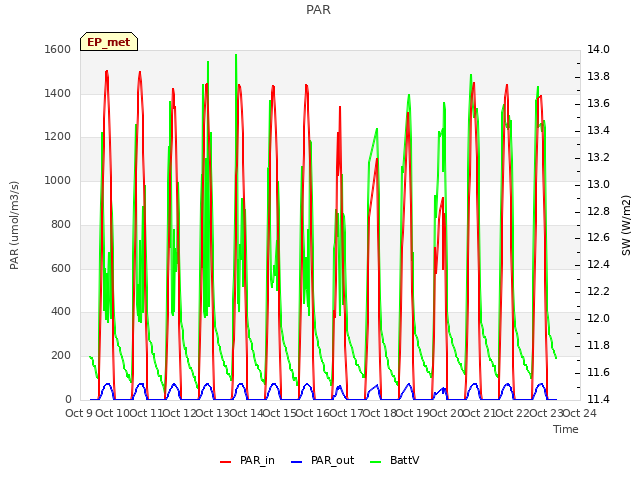This screenshot has width=640, height=480.
Task: Click the Oct 17 x-axis tick label
Action: pos(346,413)
